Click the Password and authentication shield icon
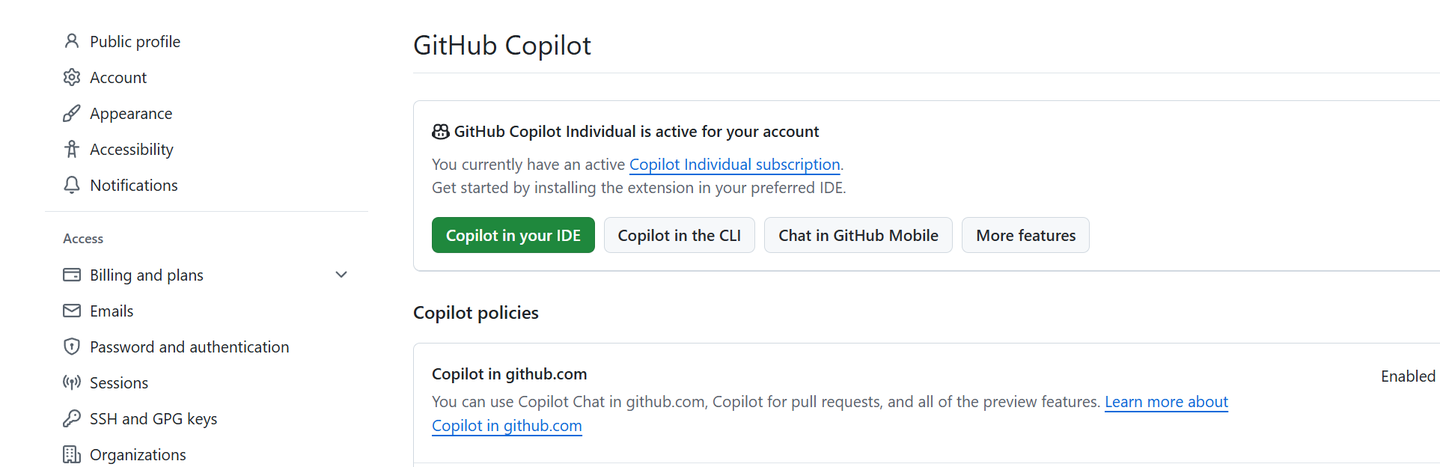The image size is (1440, 467). coord(71,347)
